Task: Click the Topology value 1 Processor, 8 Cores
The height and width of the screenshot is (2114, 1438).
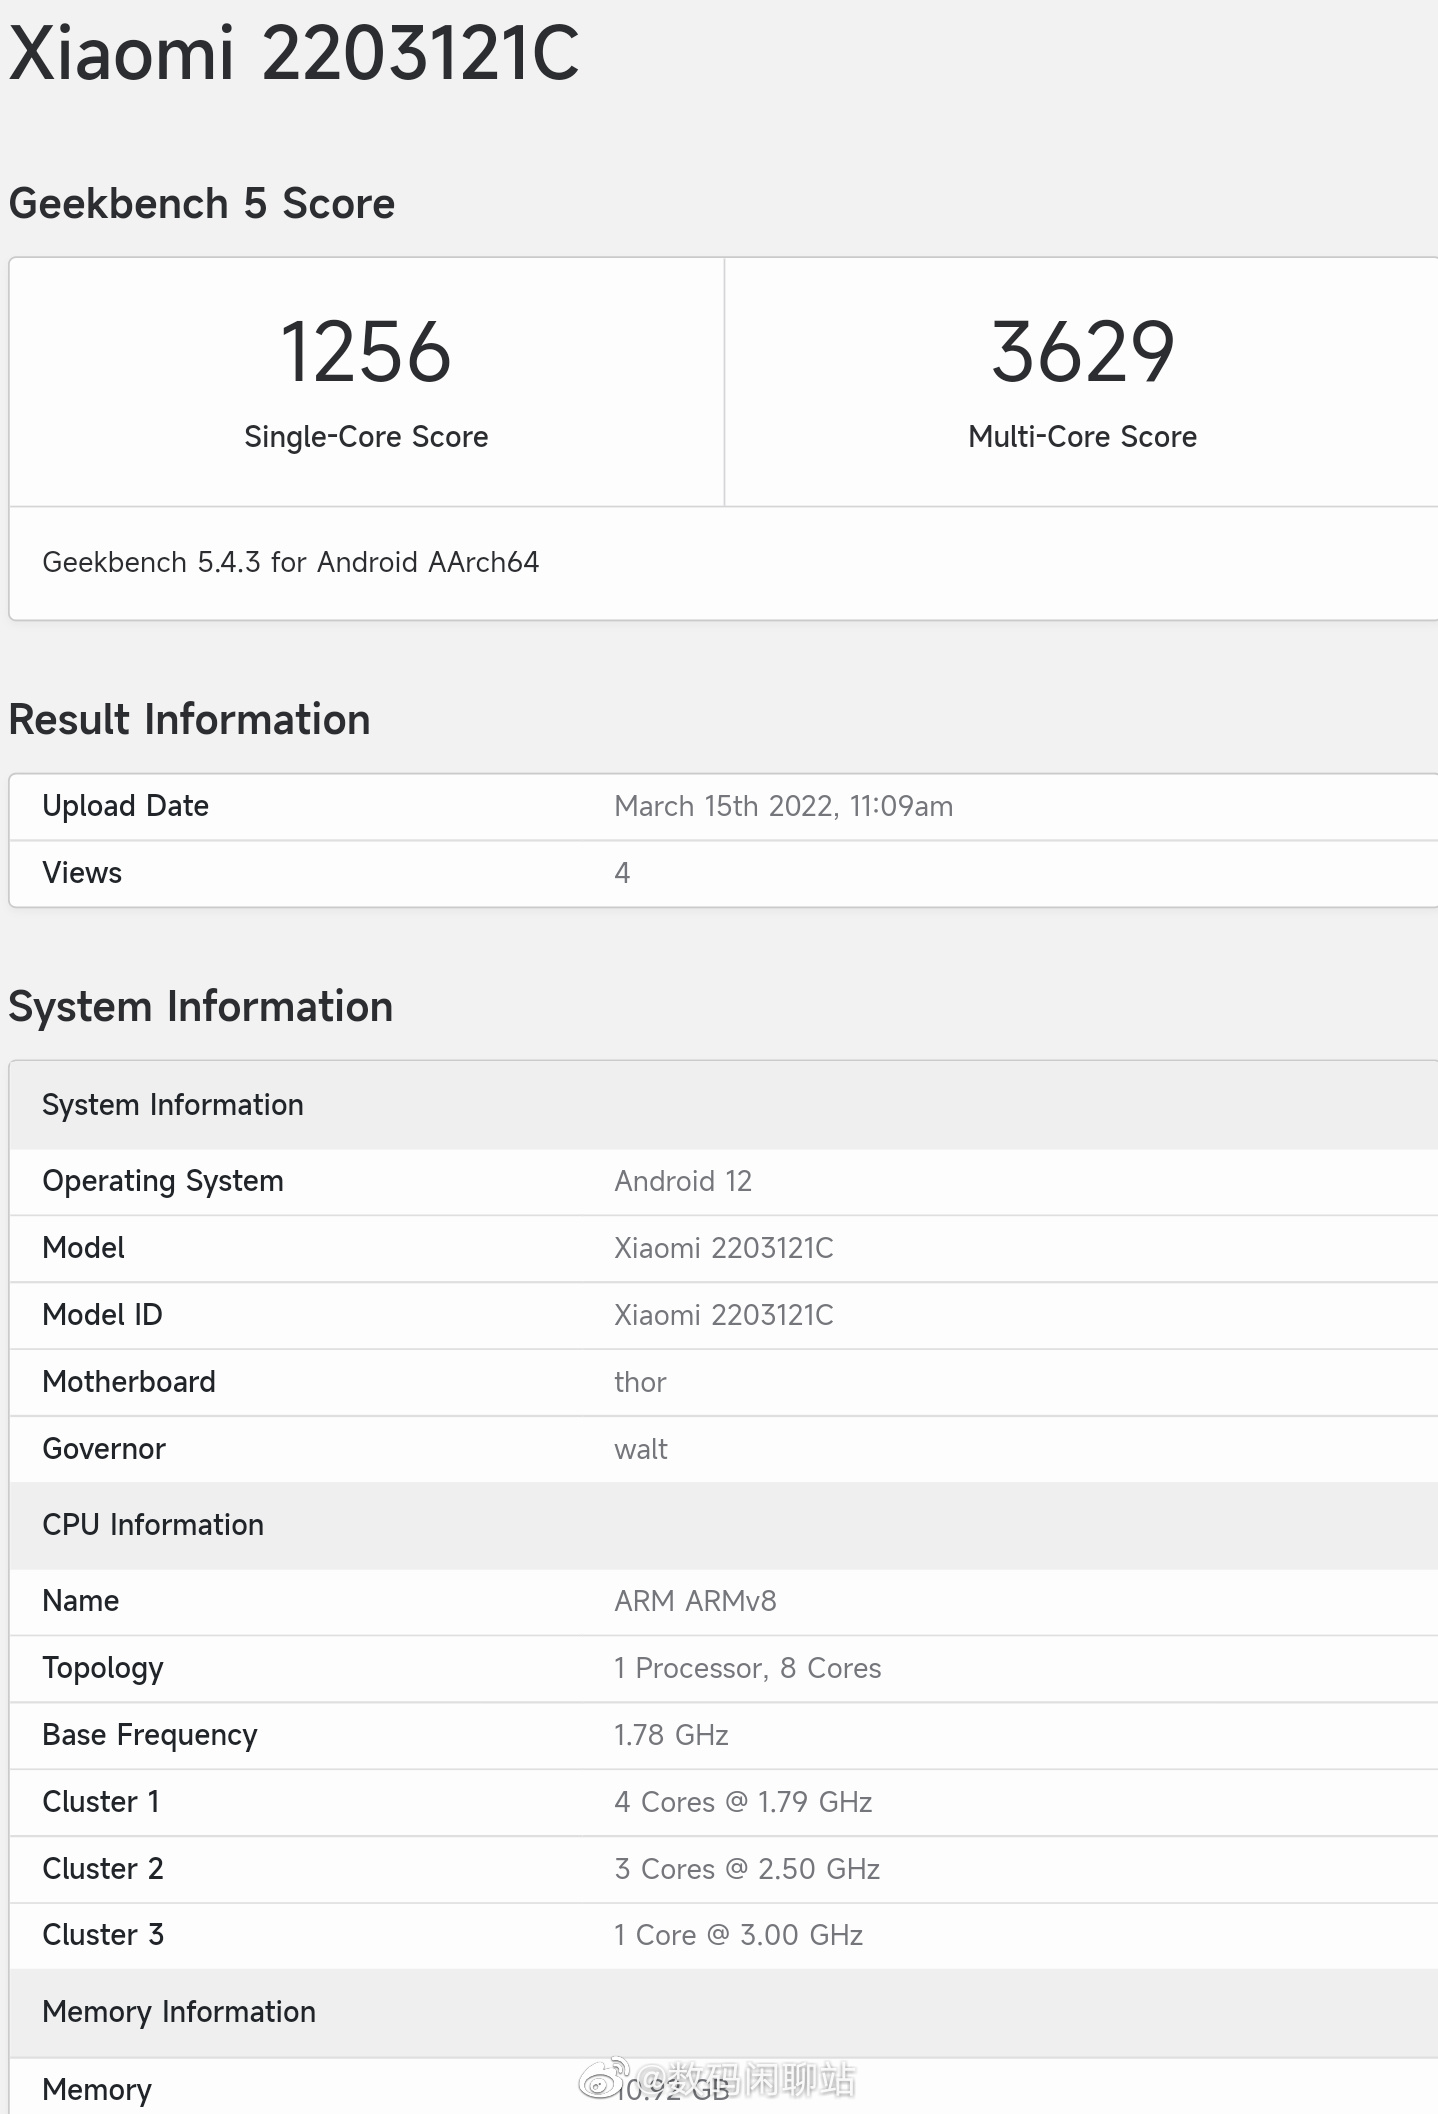Action: [x=747, y=1668]
